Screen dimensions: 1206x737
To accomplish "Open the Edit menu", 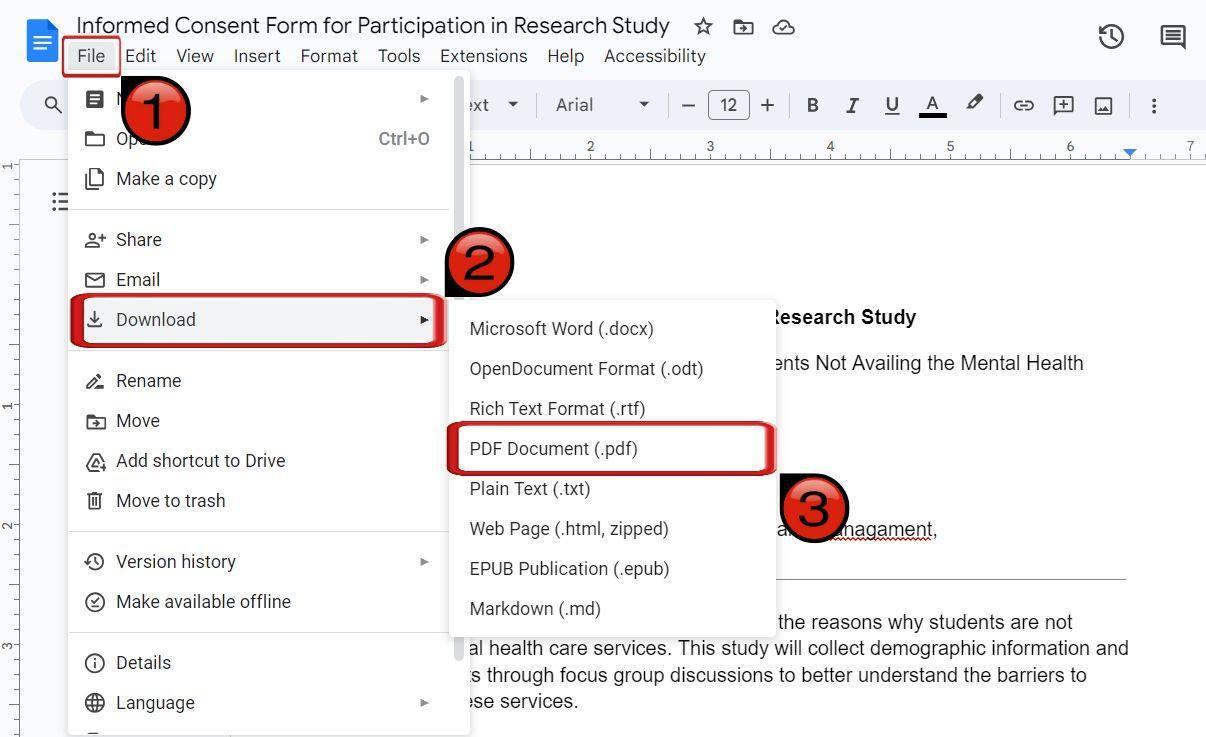I will (140, 56).
